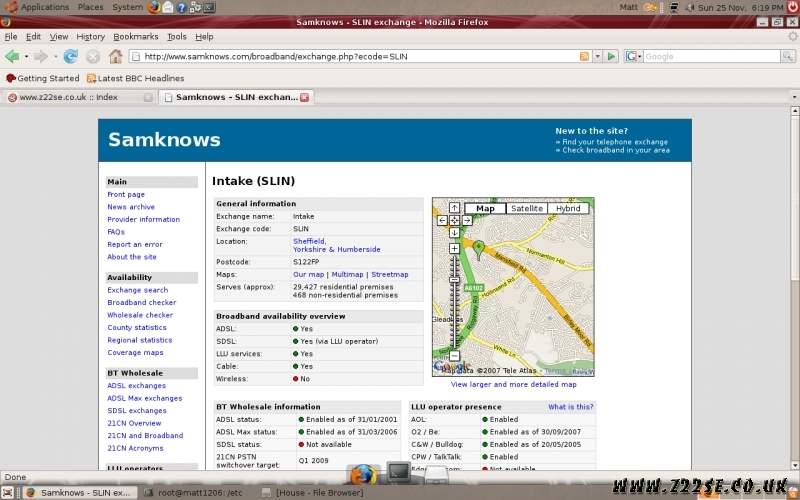Pan the map down with arrow
800x500 pixels.
(455, 233)
